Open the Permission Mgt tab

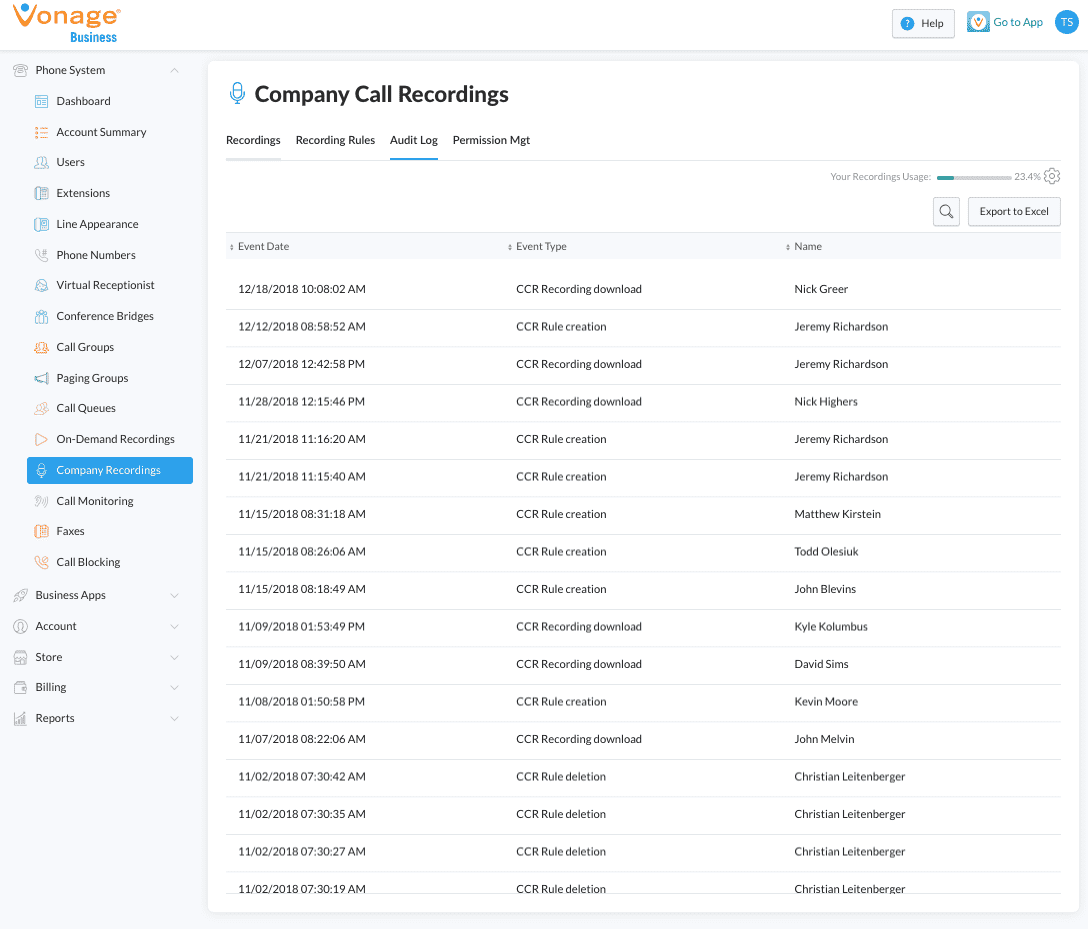(491, 140)
